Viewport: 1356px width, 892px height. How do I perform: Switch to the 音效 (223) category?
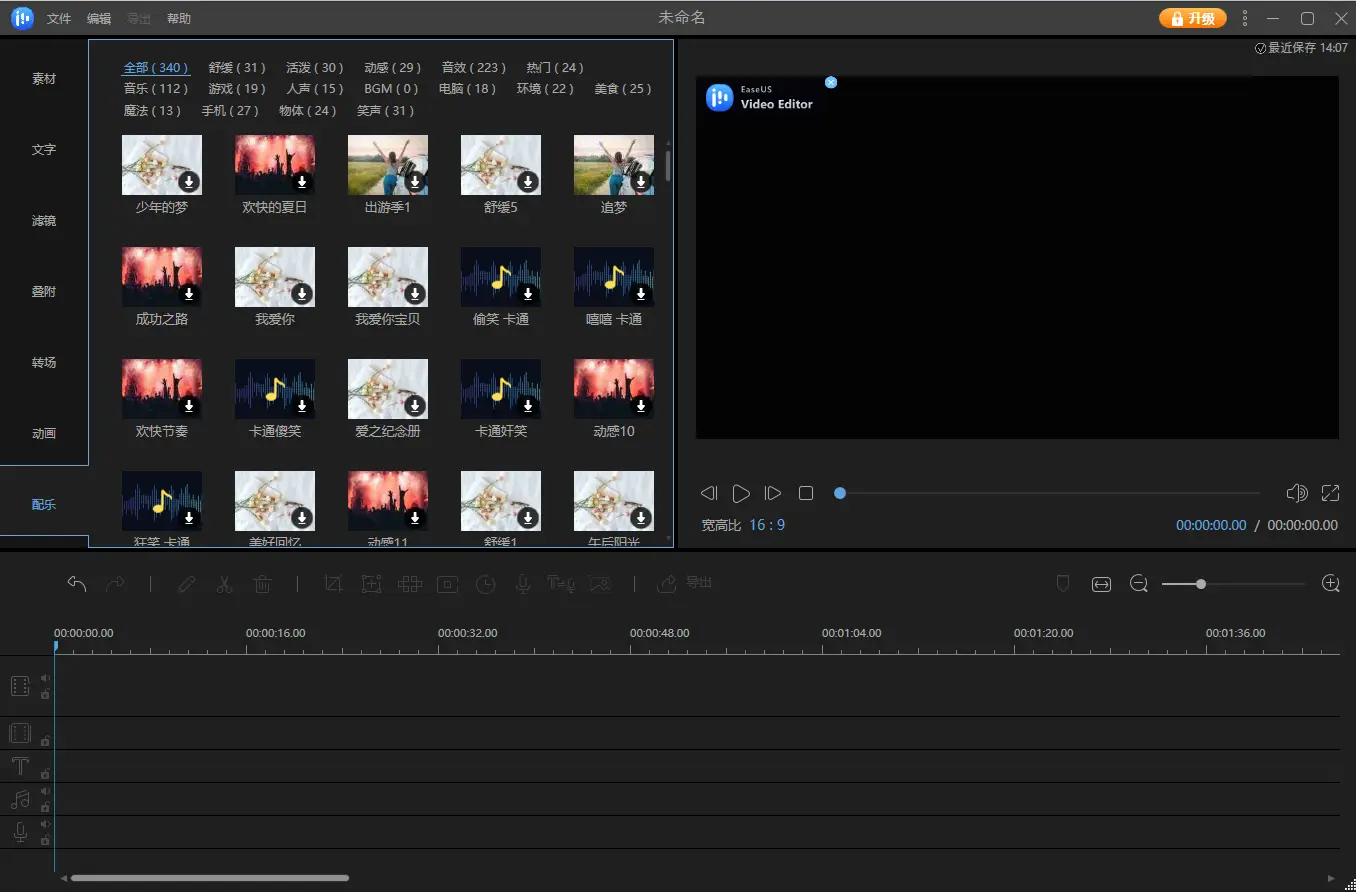tap(473, 68)
